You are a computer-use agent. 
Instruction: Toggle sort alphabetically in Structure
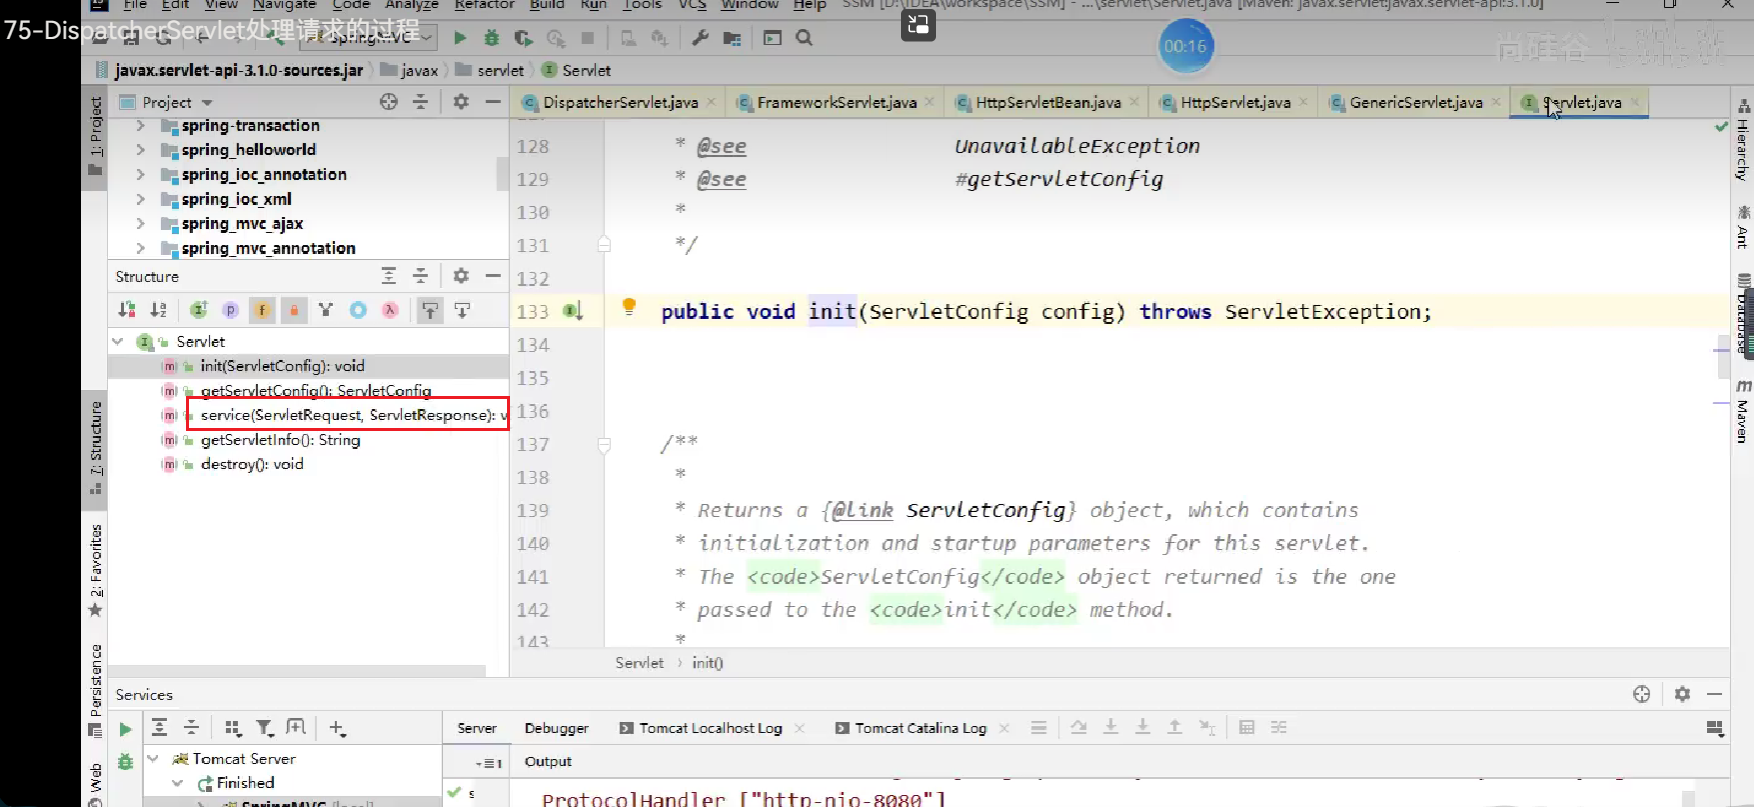click(x=159, y=310)
